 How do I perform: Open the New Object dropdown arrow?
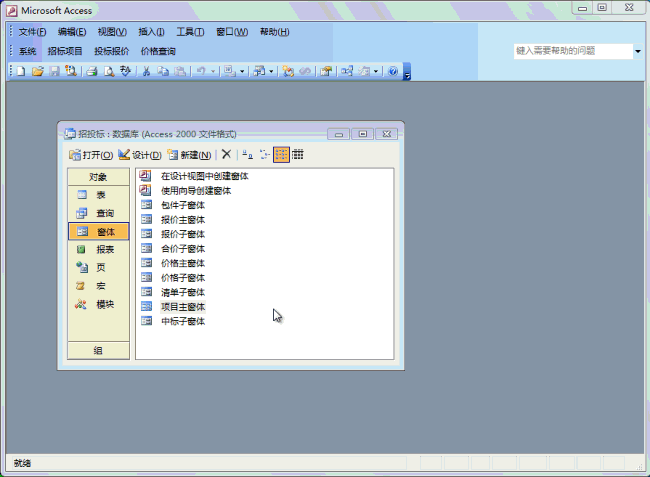(376, 71)
